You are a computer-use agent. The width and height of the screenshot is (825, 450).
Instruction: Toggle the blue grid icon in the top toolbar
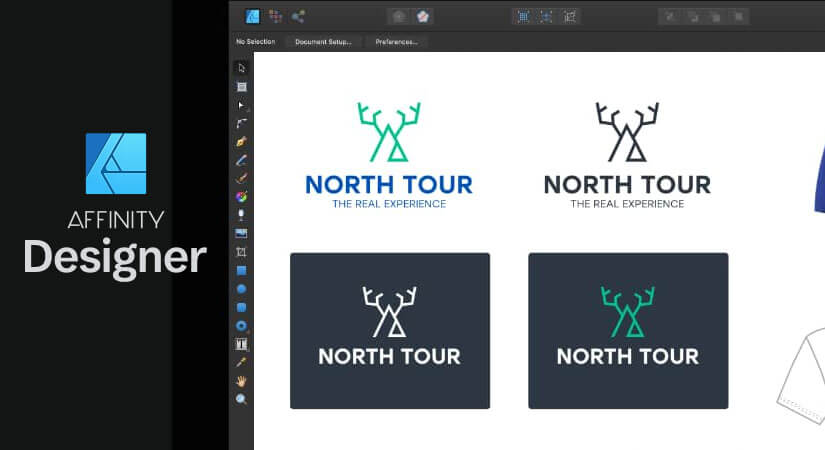pos(523,17)
